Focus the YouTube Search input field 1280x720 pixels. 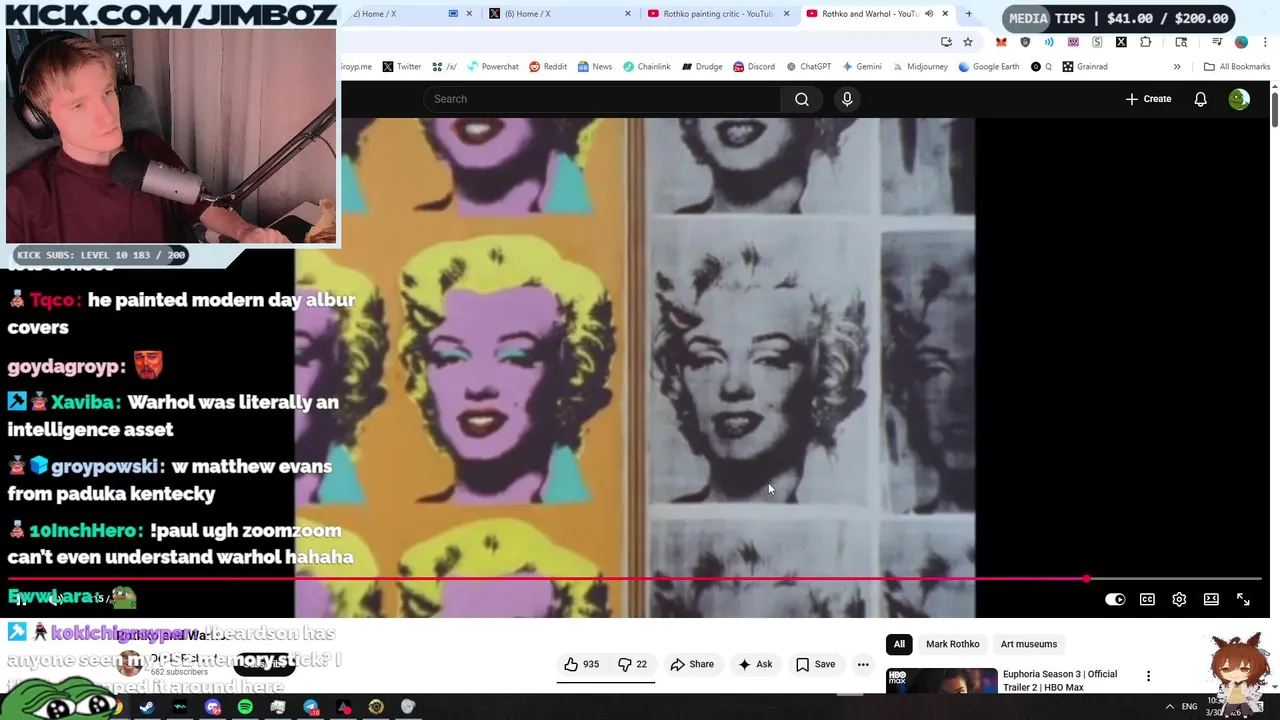click(x=603, y=99)
